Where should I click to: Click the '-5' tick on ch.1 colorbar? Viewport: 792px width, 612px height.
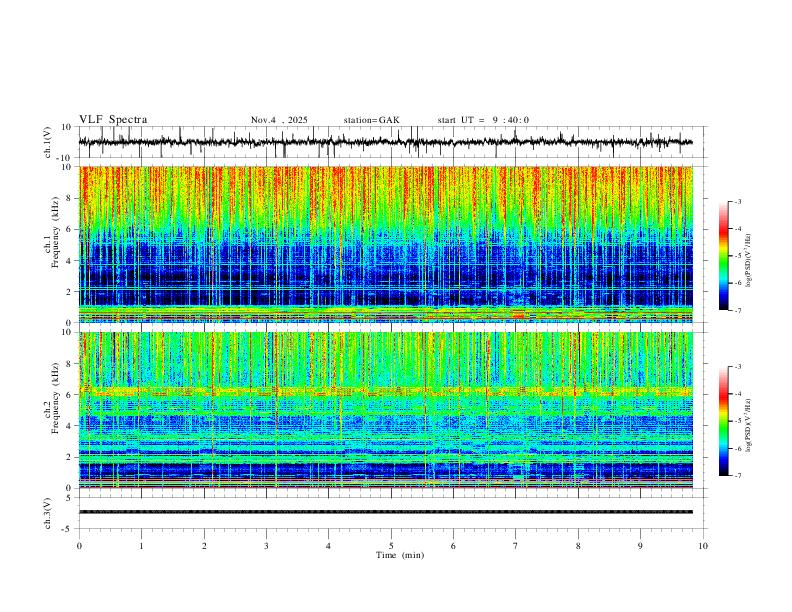tap(738, 256)
